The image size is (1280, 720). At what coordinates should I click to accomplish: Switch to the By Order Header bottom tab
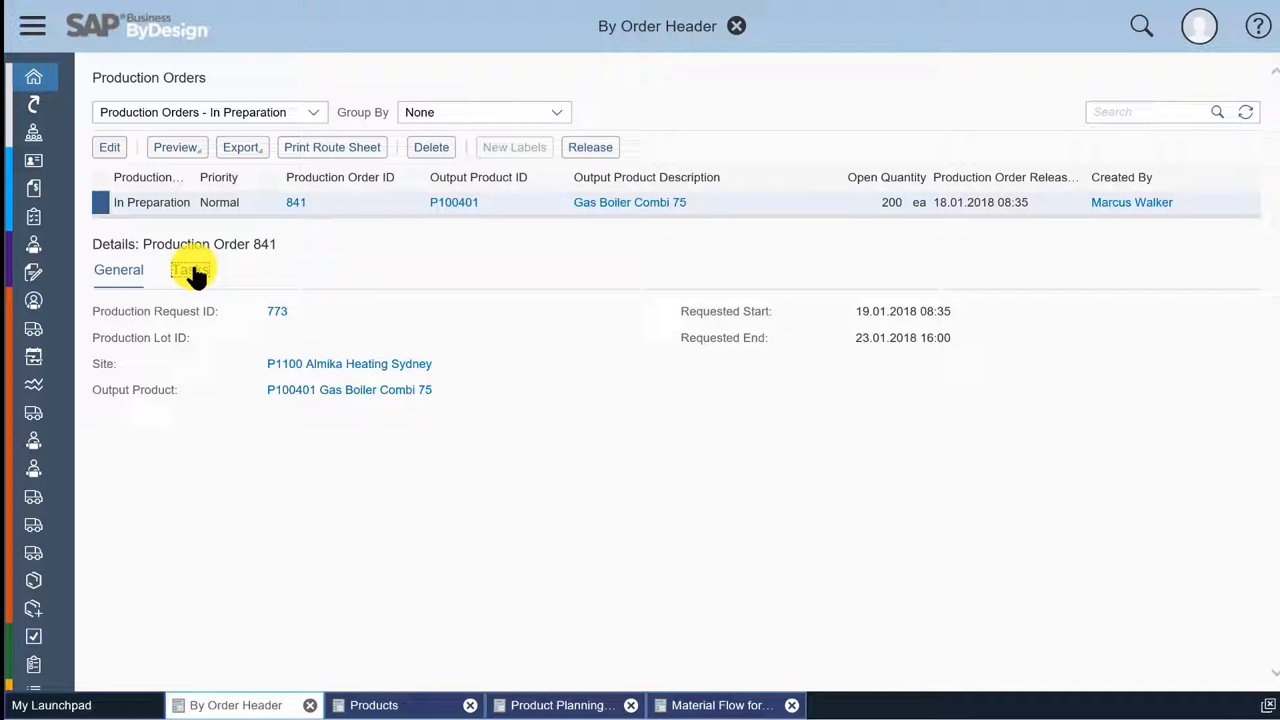tap(236, 705)
